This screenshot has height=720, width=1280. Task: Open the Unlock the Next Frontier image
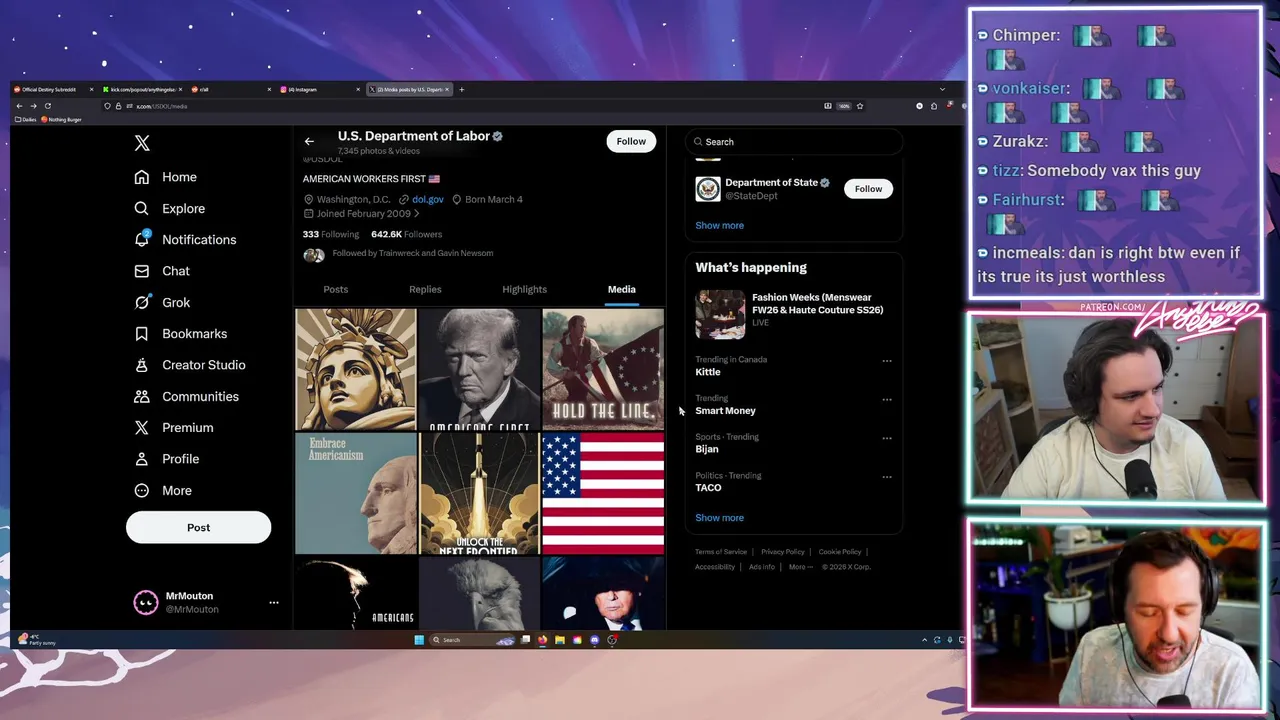coord(479,493)
